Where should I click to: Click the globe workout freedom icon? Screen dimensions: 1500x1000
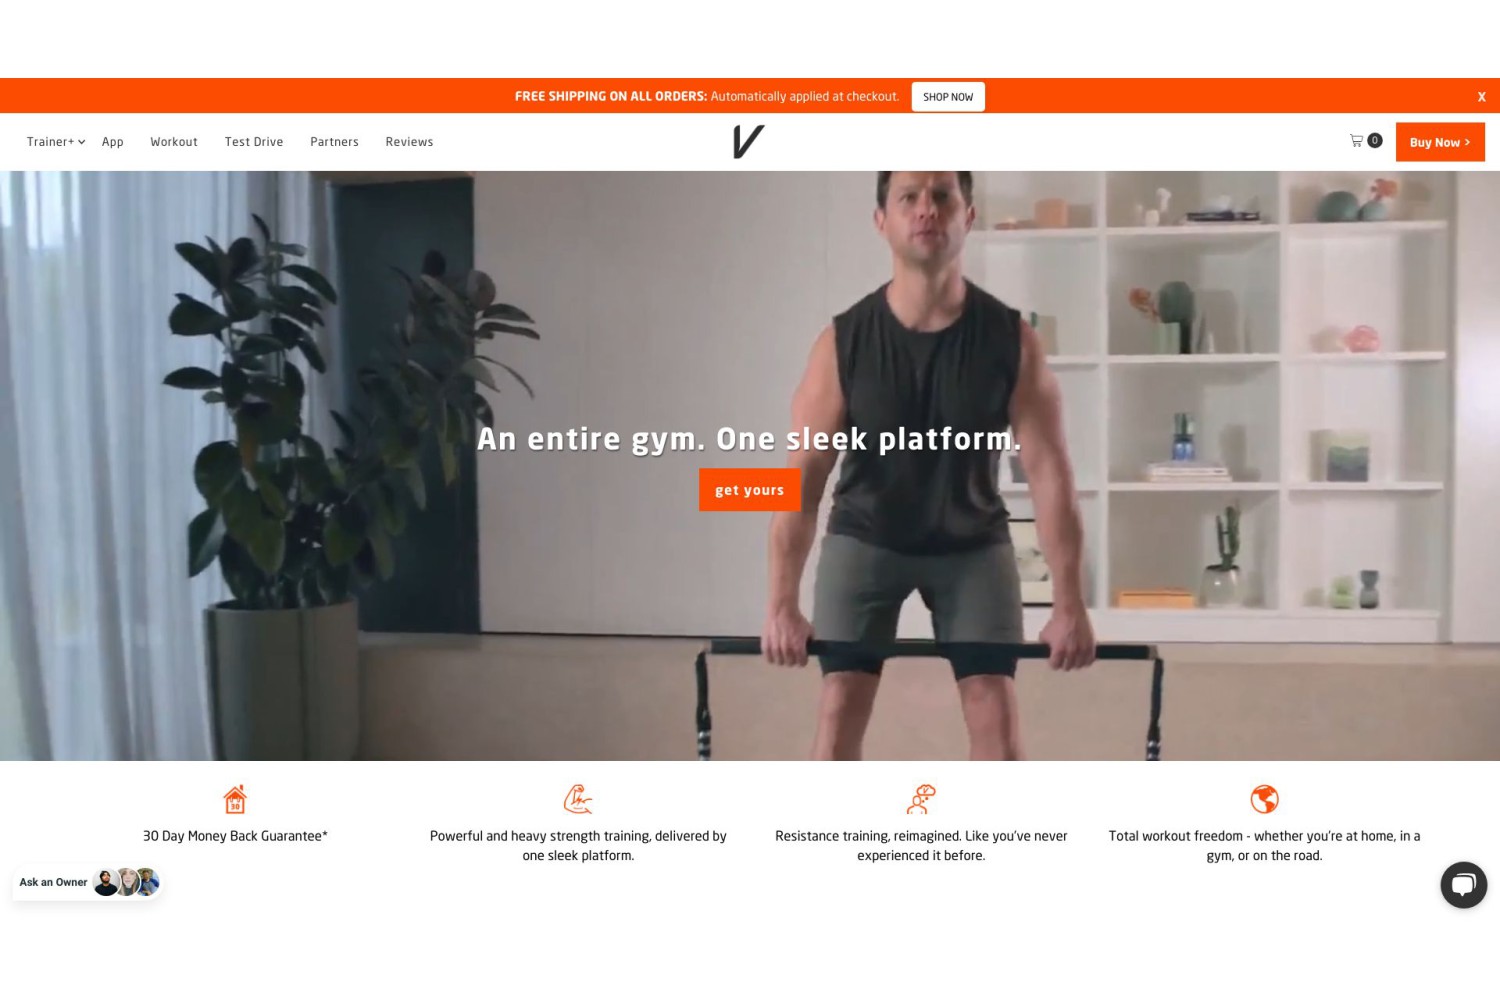1264,799
